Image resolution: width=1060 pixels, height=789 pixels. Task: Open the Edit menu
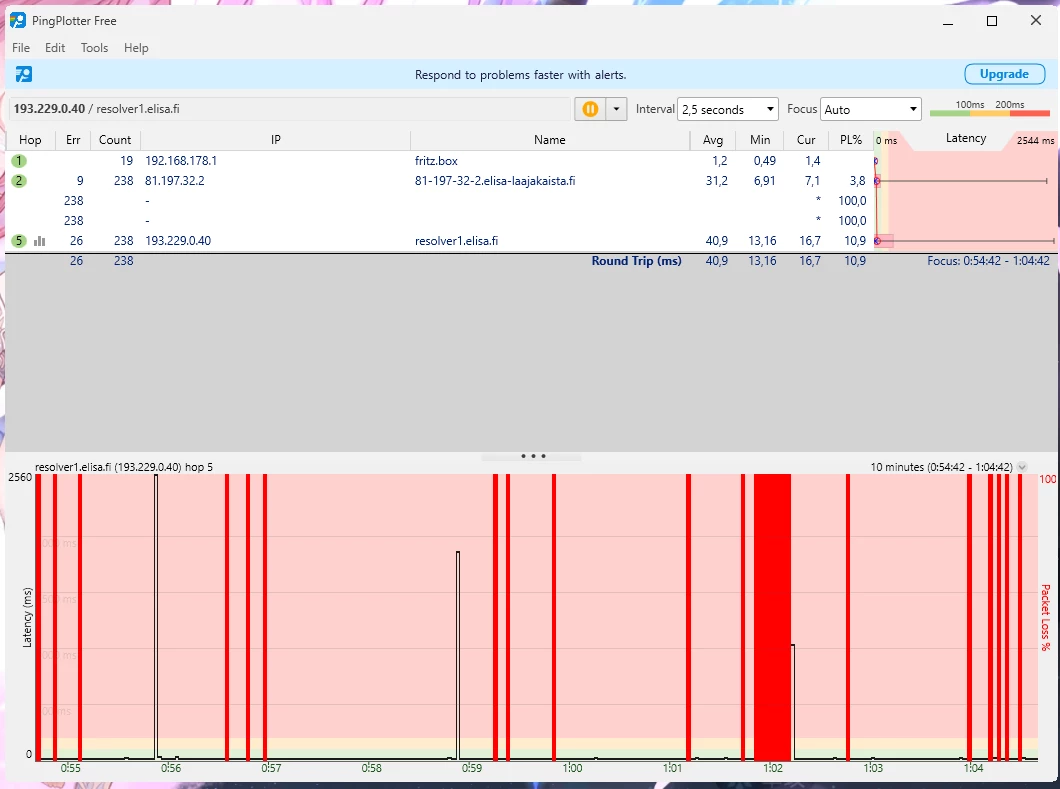click(x=55, y=48)
